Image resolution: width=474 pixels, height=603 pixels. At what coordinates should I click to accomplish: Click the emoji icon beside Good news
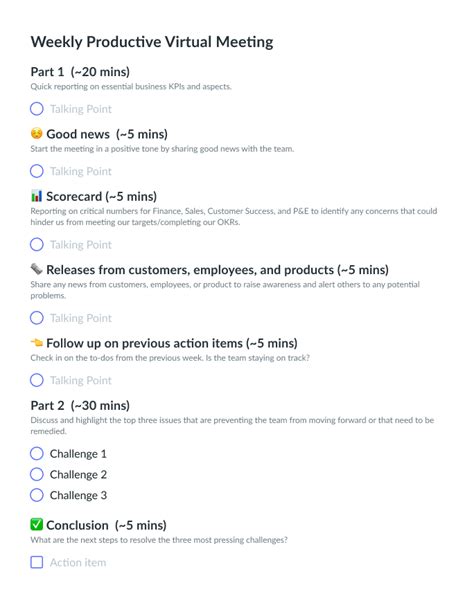[x=36, y=134]
